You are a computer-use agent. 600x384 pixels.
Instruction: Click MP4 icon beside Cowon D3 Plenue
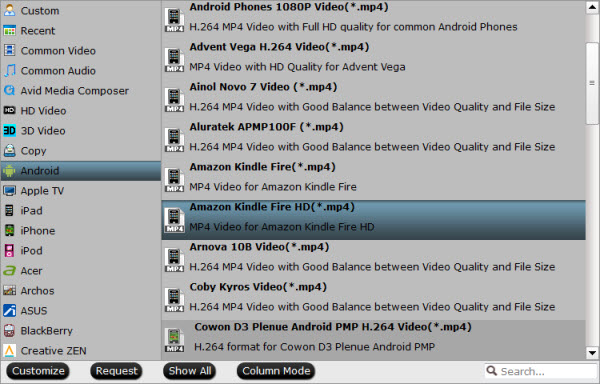pyautogui.click(x=174, y=340)
